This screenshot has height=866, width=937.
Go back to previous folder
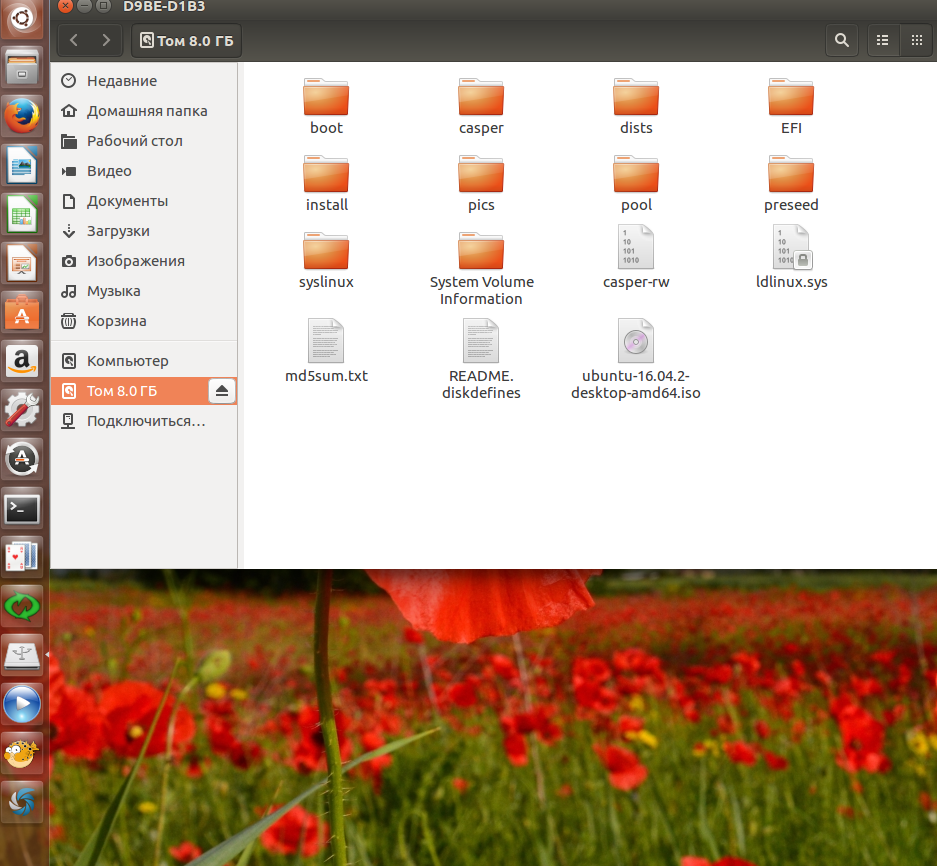pyautogui.click(x=75, y=41)
